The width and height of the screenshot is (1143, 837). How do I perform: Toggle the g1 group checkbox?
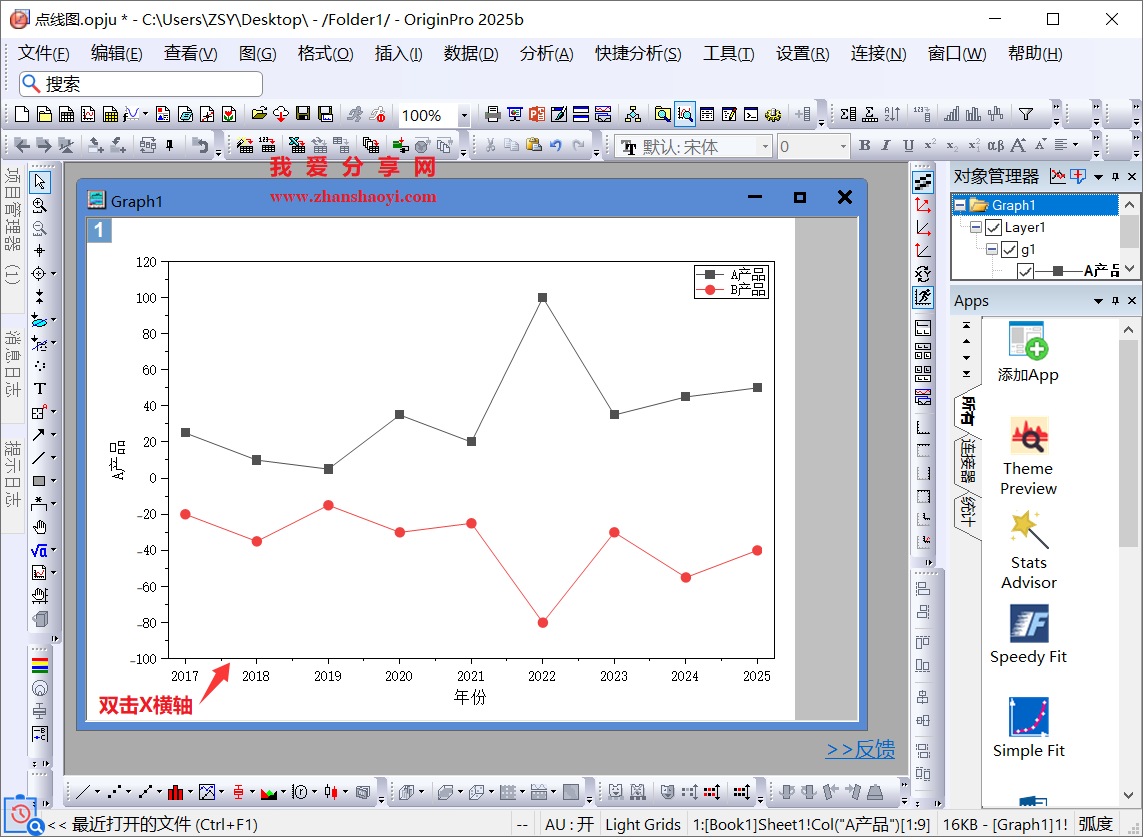1009,249
